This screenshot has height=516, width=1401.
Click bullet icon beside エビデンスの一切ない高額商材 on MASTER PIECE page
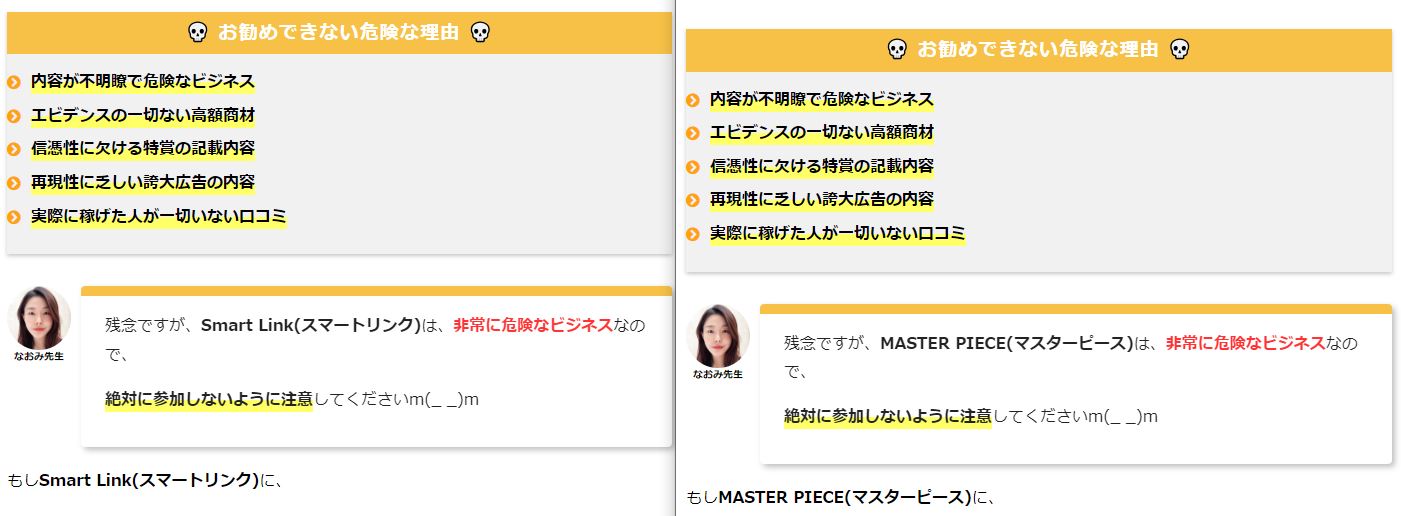coord(693,133)
